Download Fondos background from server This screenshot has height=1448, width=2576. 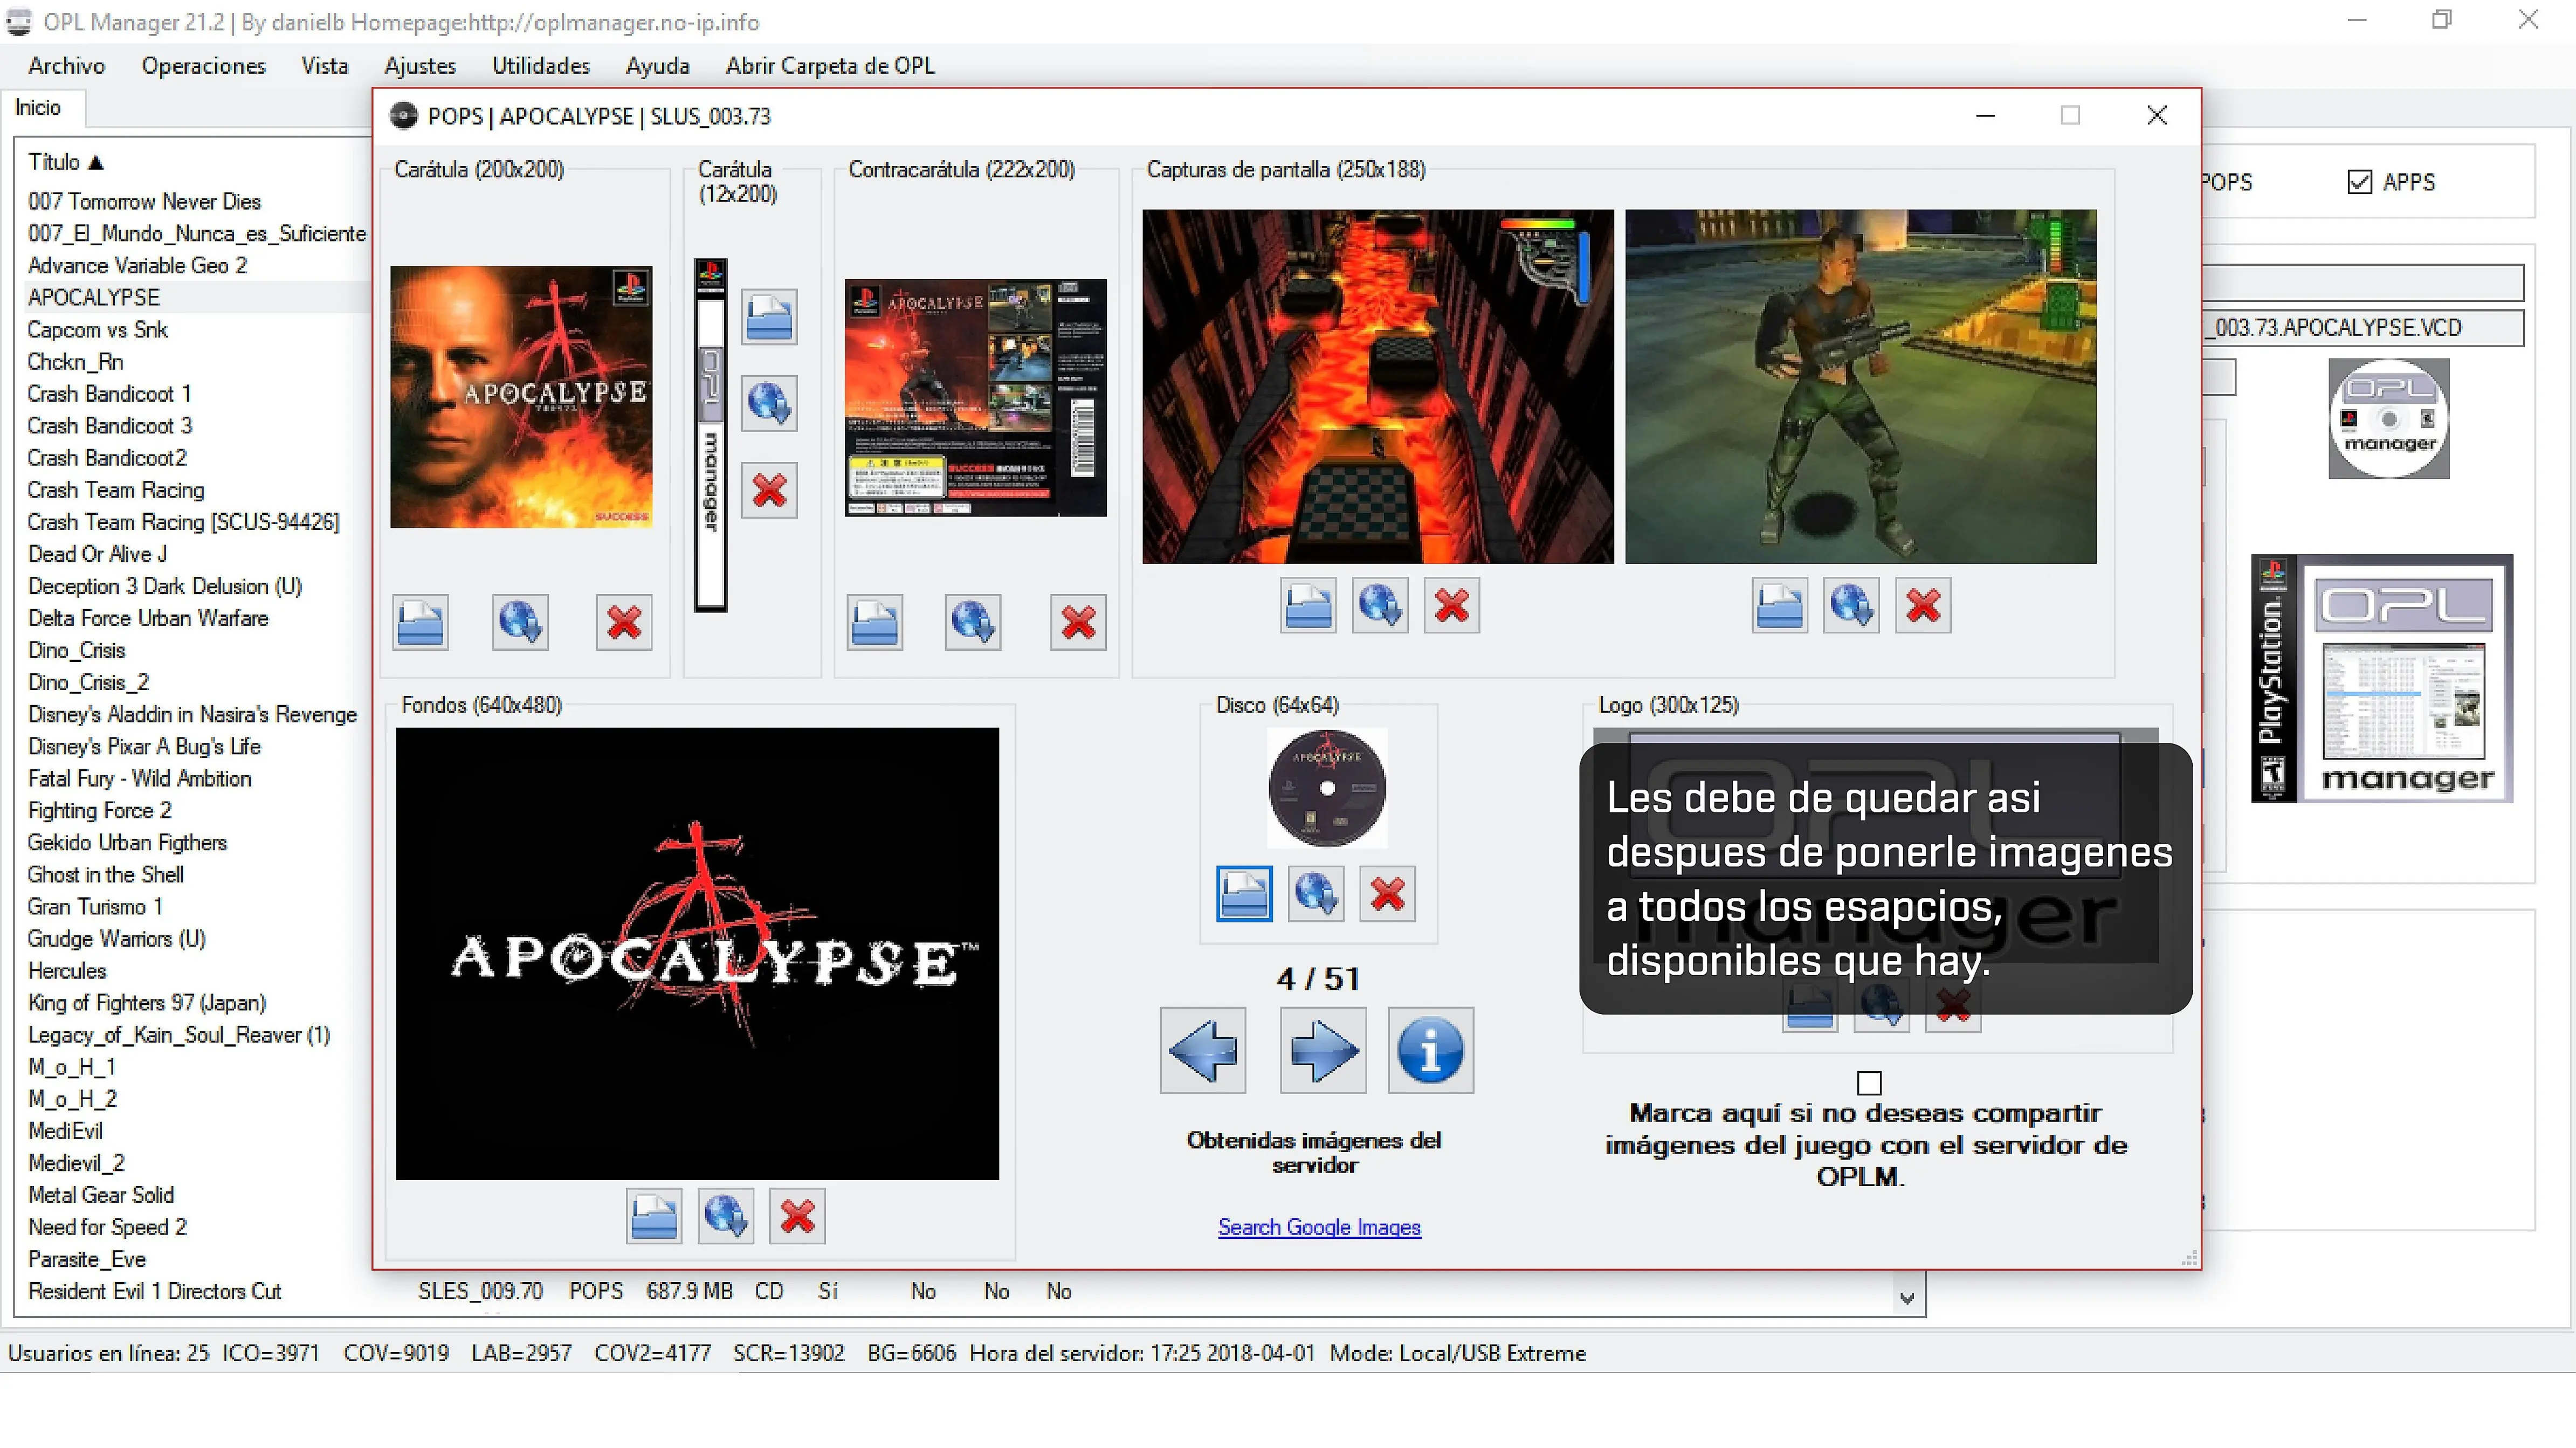726,1216
